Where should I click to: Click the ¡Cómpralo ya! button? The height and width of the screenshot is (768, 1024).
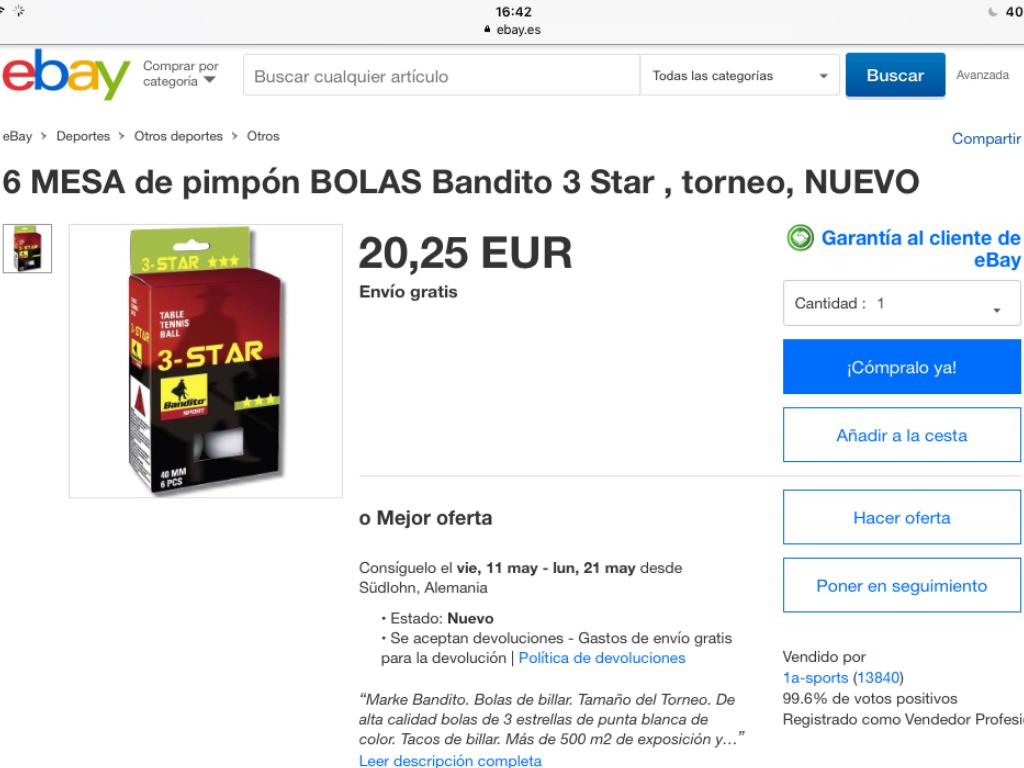(901, 367)
